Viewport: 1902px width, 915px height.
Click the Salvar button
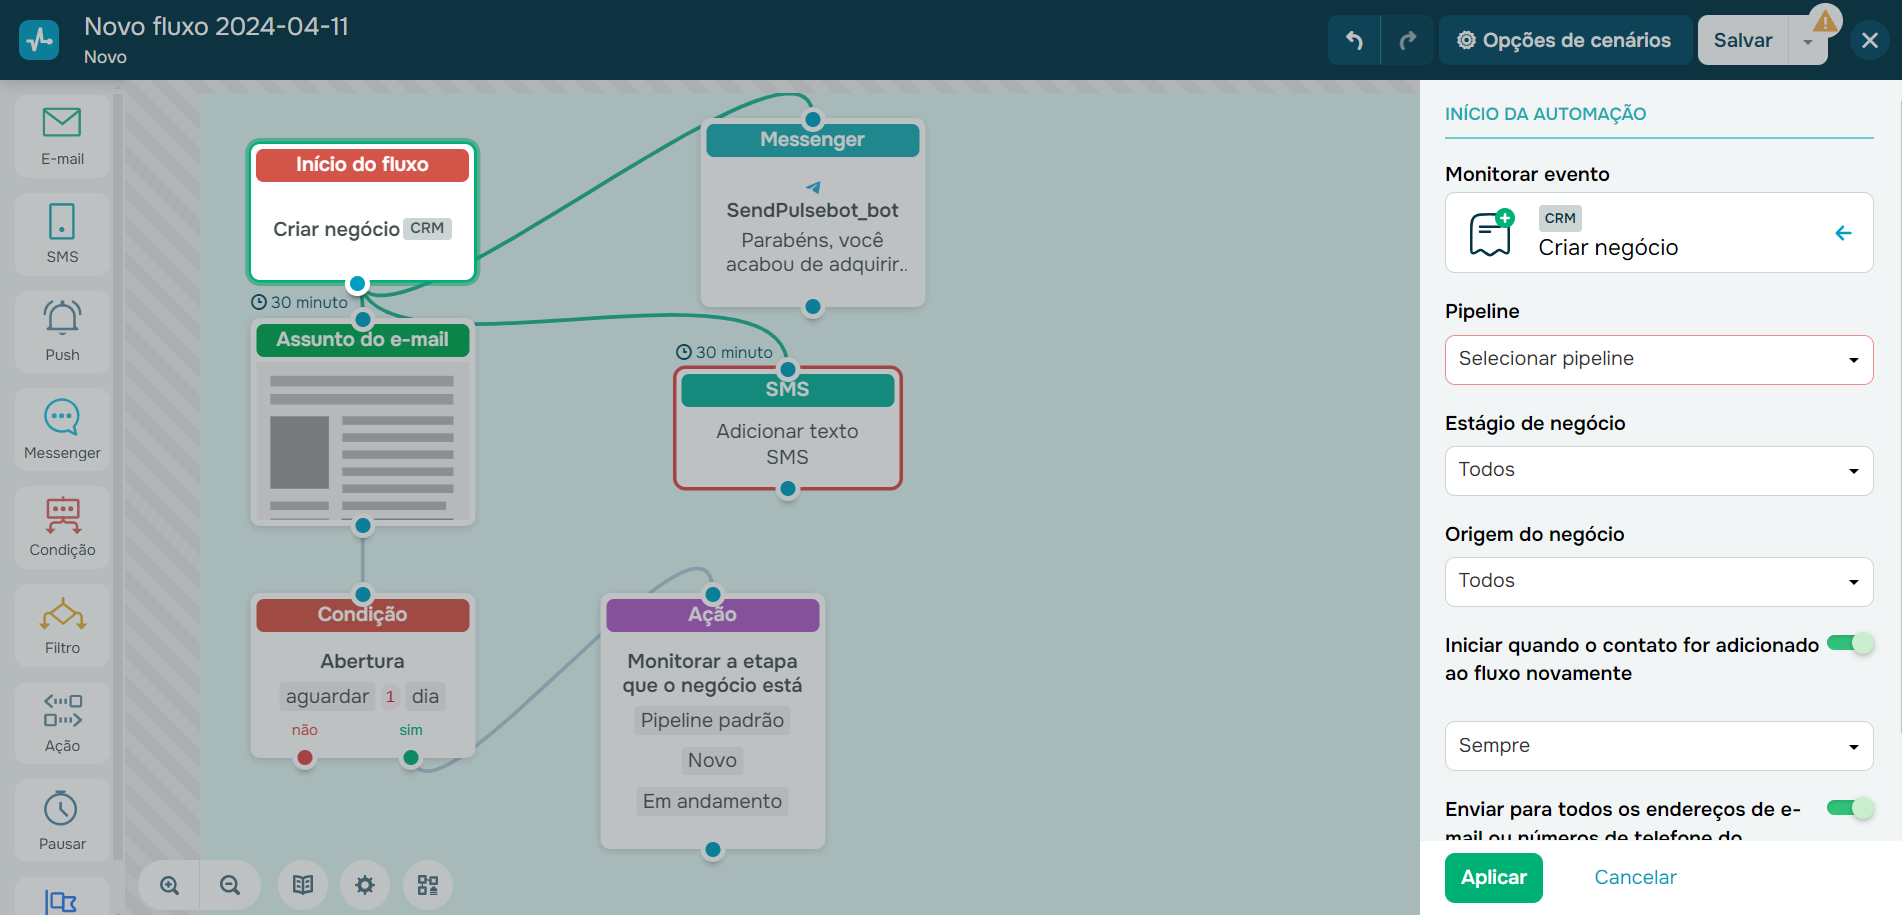point(1743,40)
